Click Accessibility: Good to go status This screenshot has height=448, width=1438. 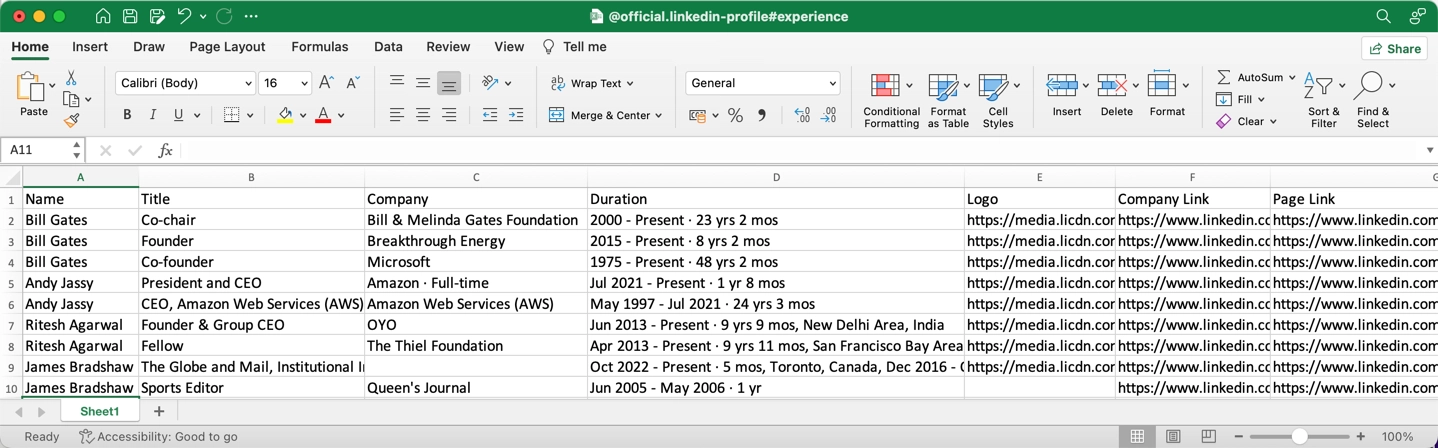[x=158, y=436]
